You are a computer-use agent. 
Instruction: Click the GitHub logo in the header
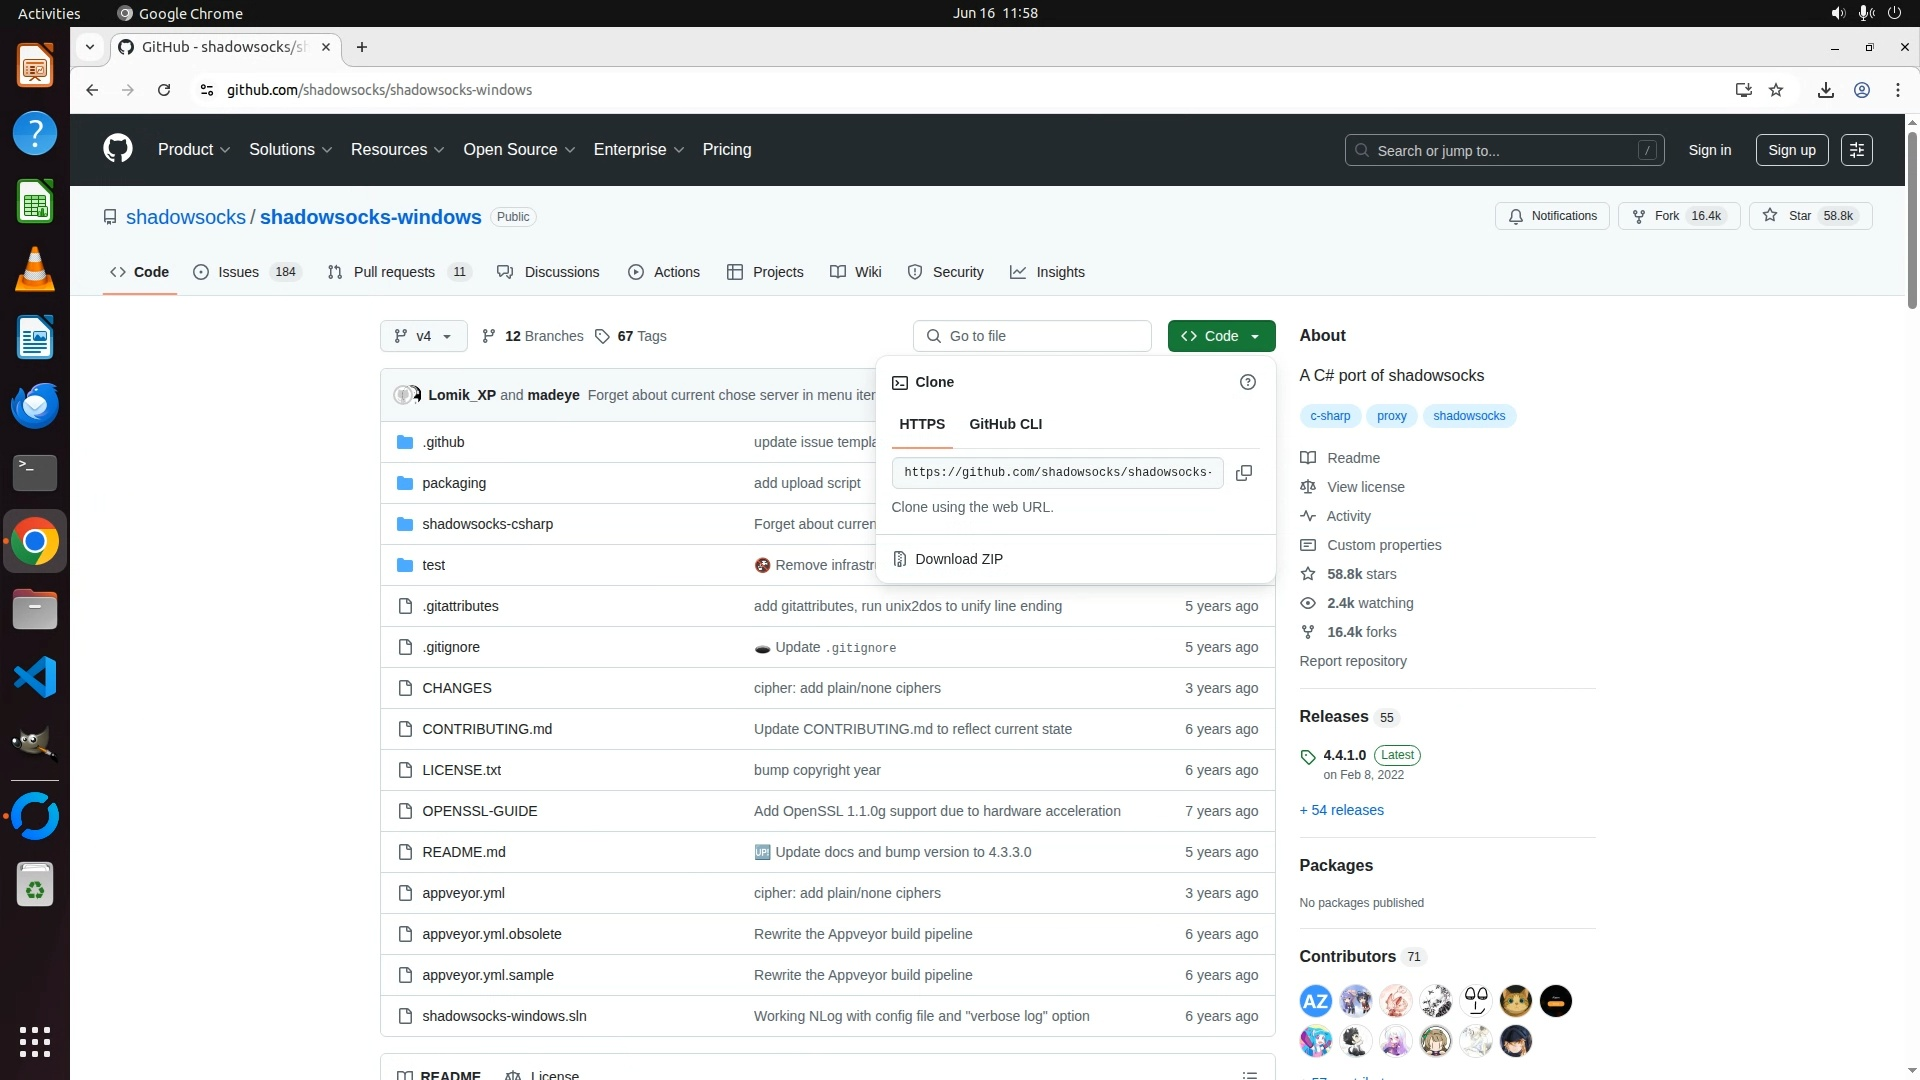(x=118, y=149)
